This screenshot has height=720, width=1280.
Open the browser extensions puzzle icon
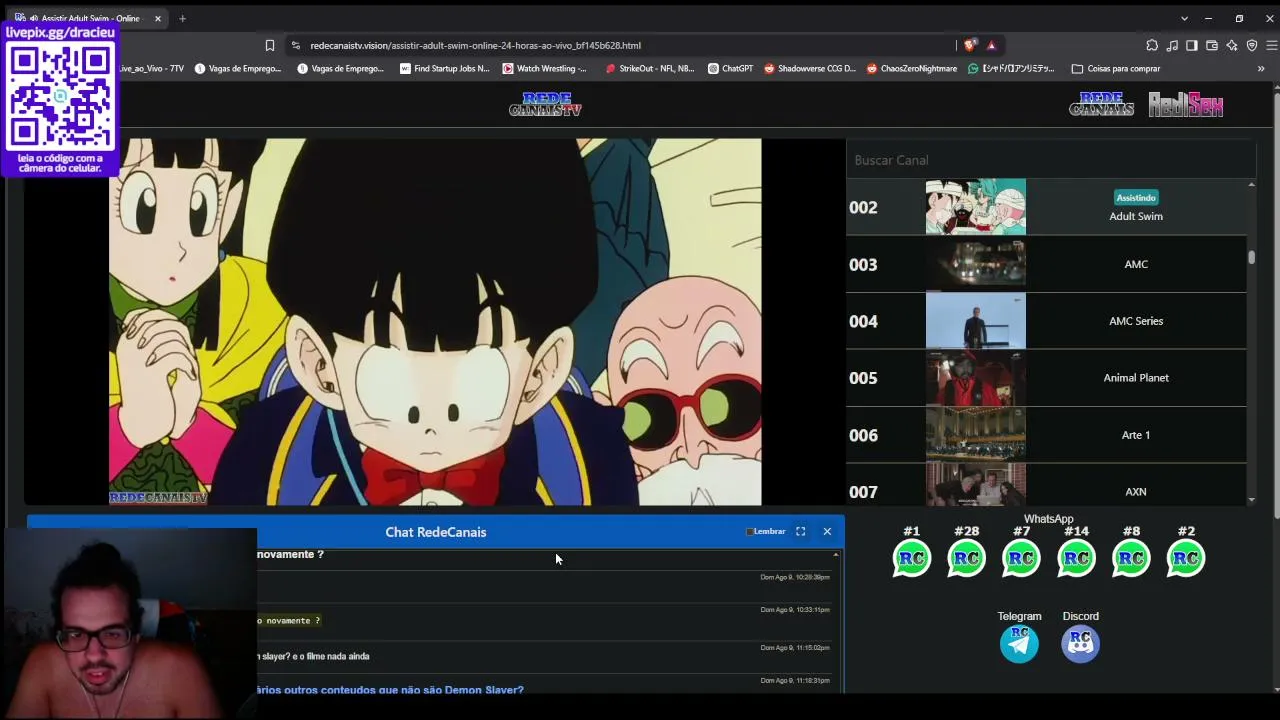tap(1152, 45)
